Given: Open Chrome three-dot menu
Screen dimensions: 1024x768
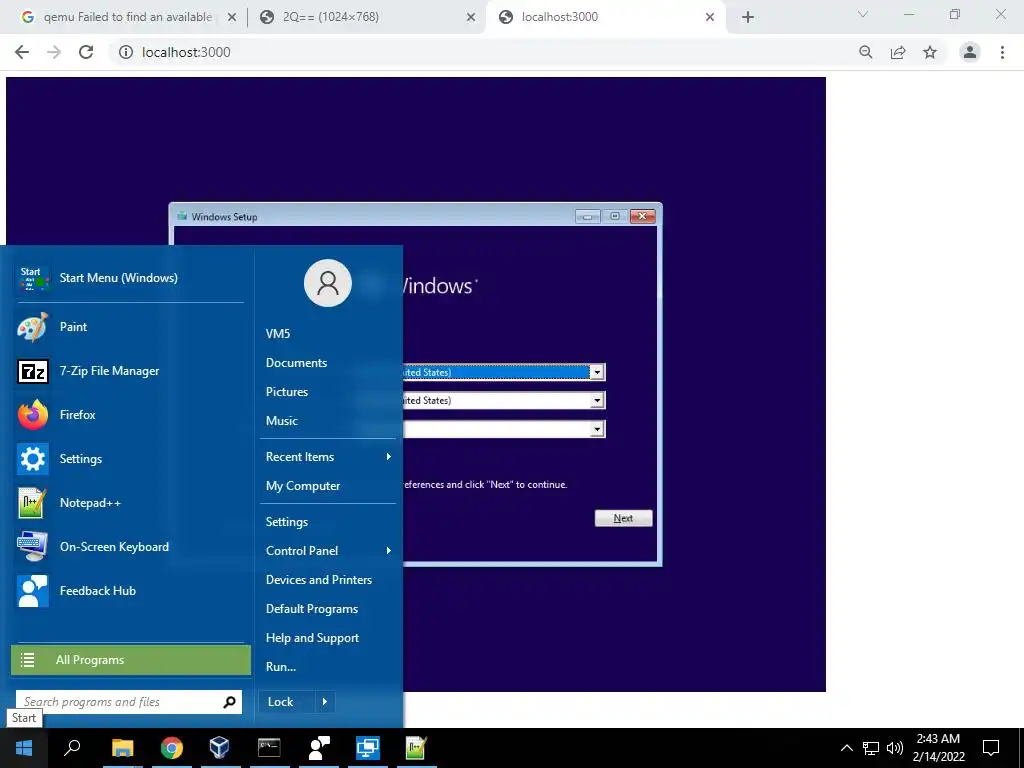Looking at the screenshot, I should pos(1002,52).
